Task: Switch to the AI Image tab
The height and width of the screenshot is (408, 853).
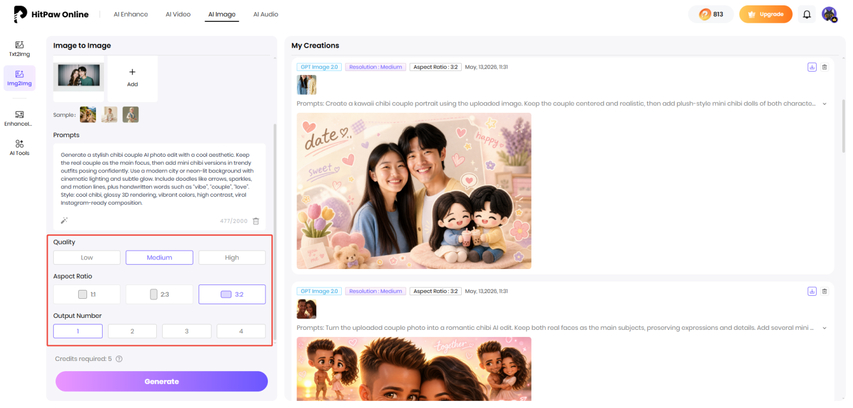Action: pyautogui.click(x=221, y=15)
